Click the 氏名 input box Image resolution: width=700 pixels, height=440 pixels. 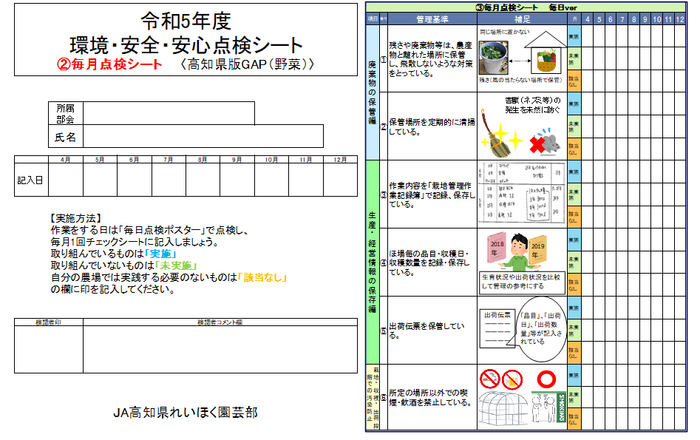203,136
